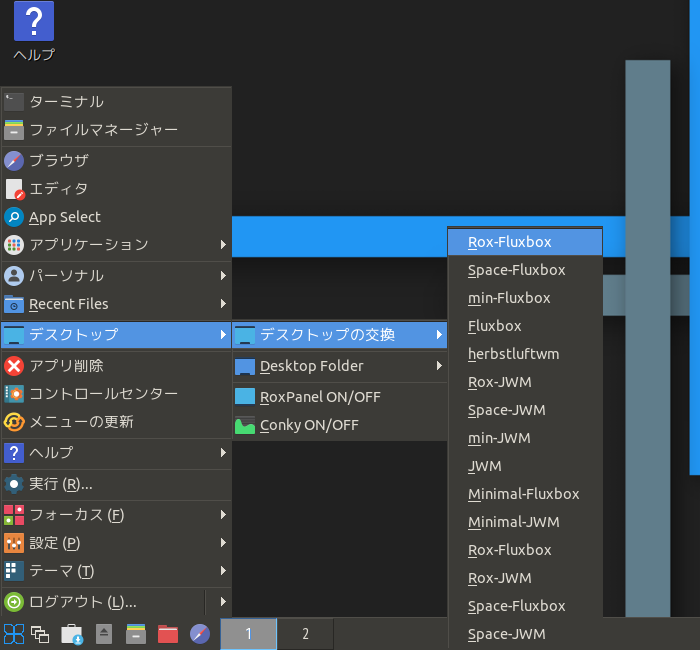Expand the 設定 (P) submenu
Viewport: 700px width, 650px height.
click(116, 543)
